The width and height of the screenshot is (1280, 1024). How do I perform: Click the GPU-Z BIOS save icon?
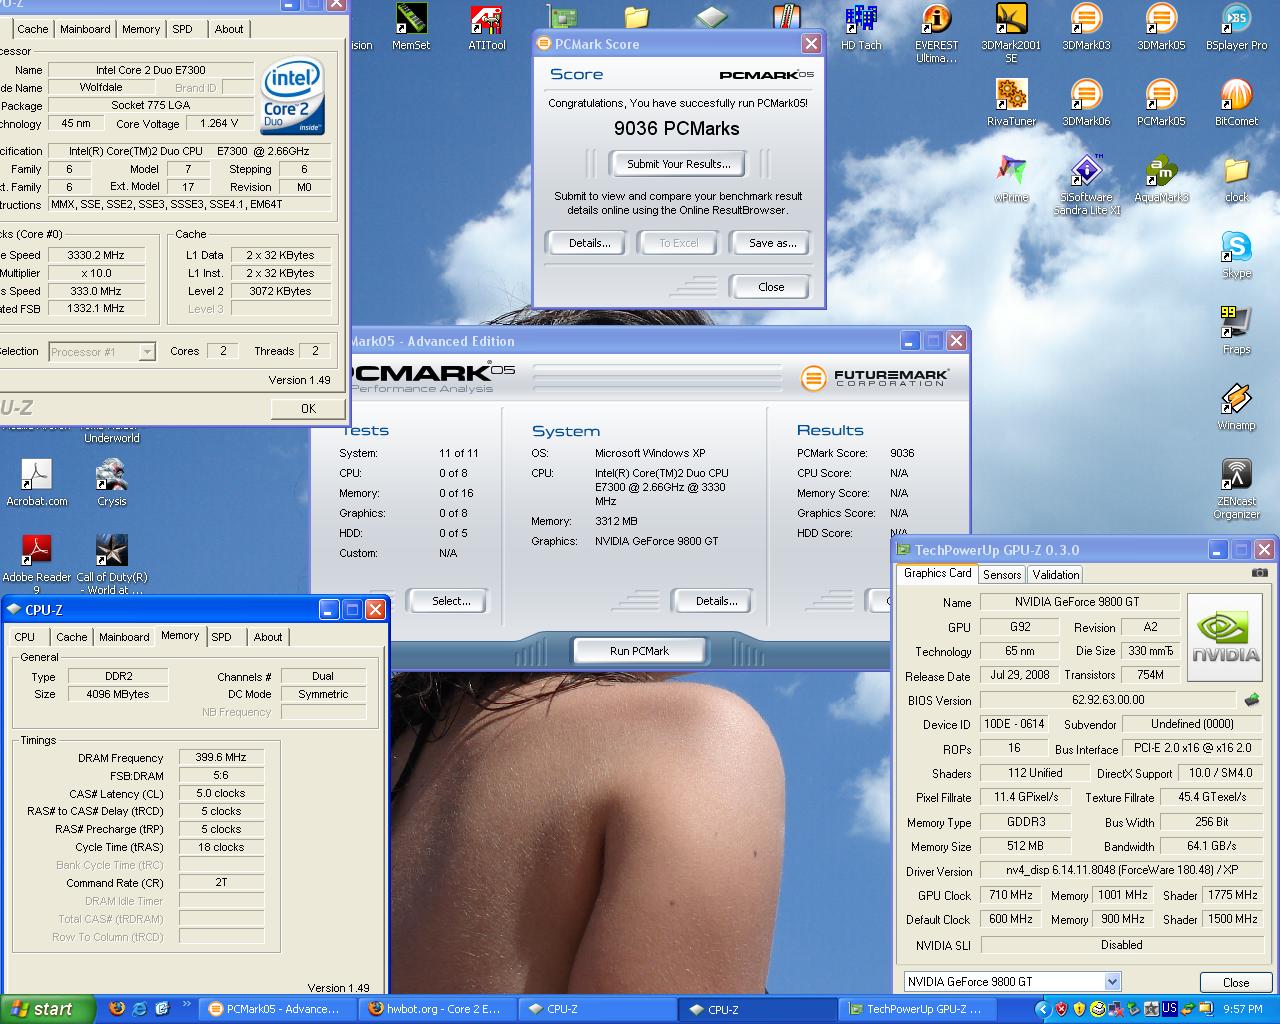[1251, 700]
